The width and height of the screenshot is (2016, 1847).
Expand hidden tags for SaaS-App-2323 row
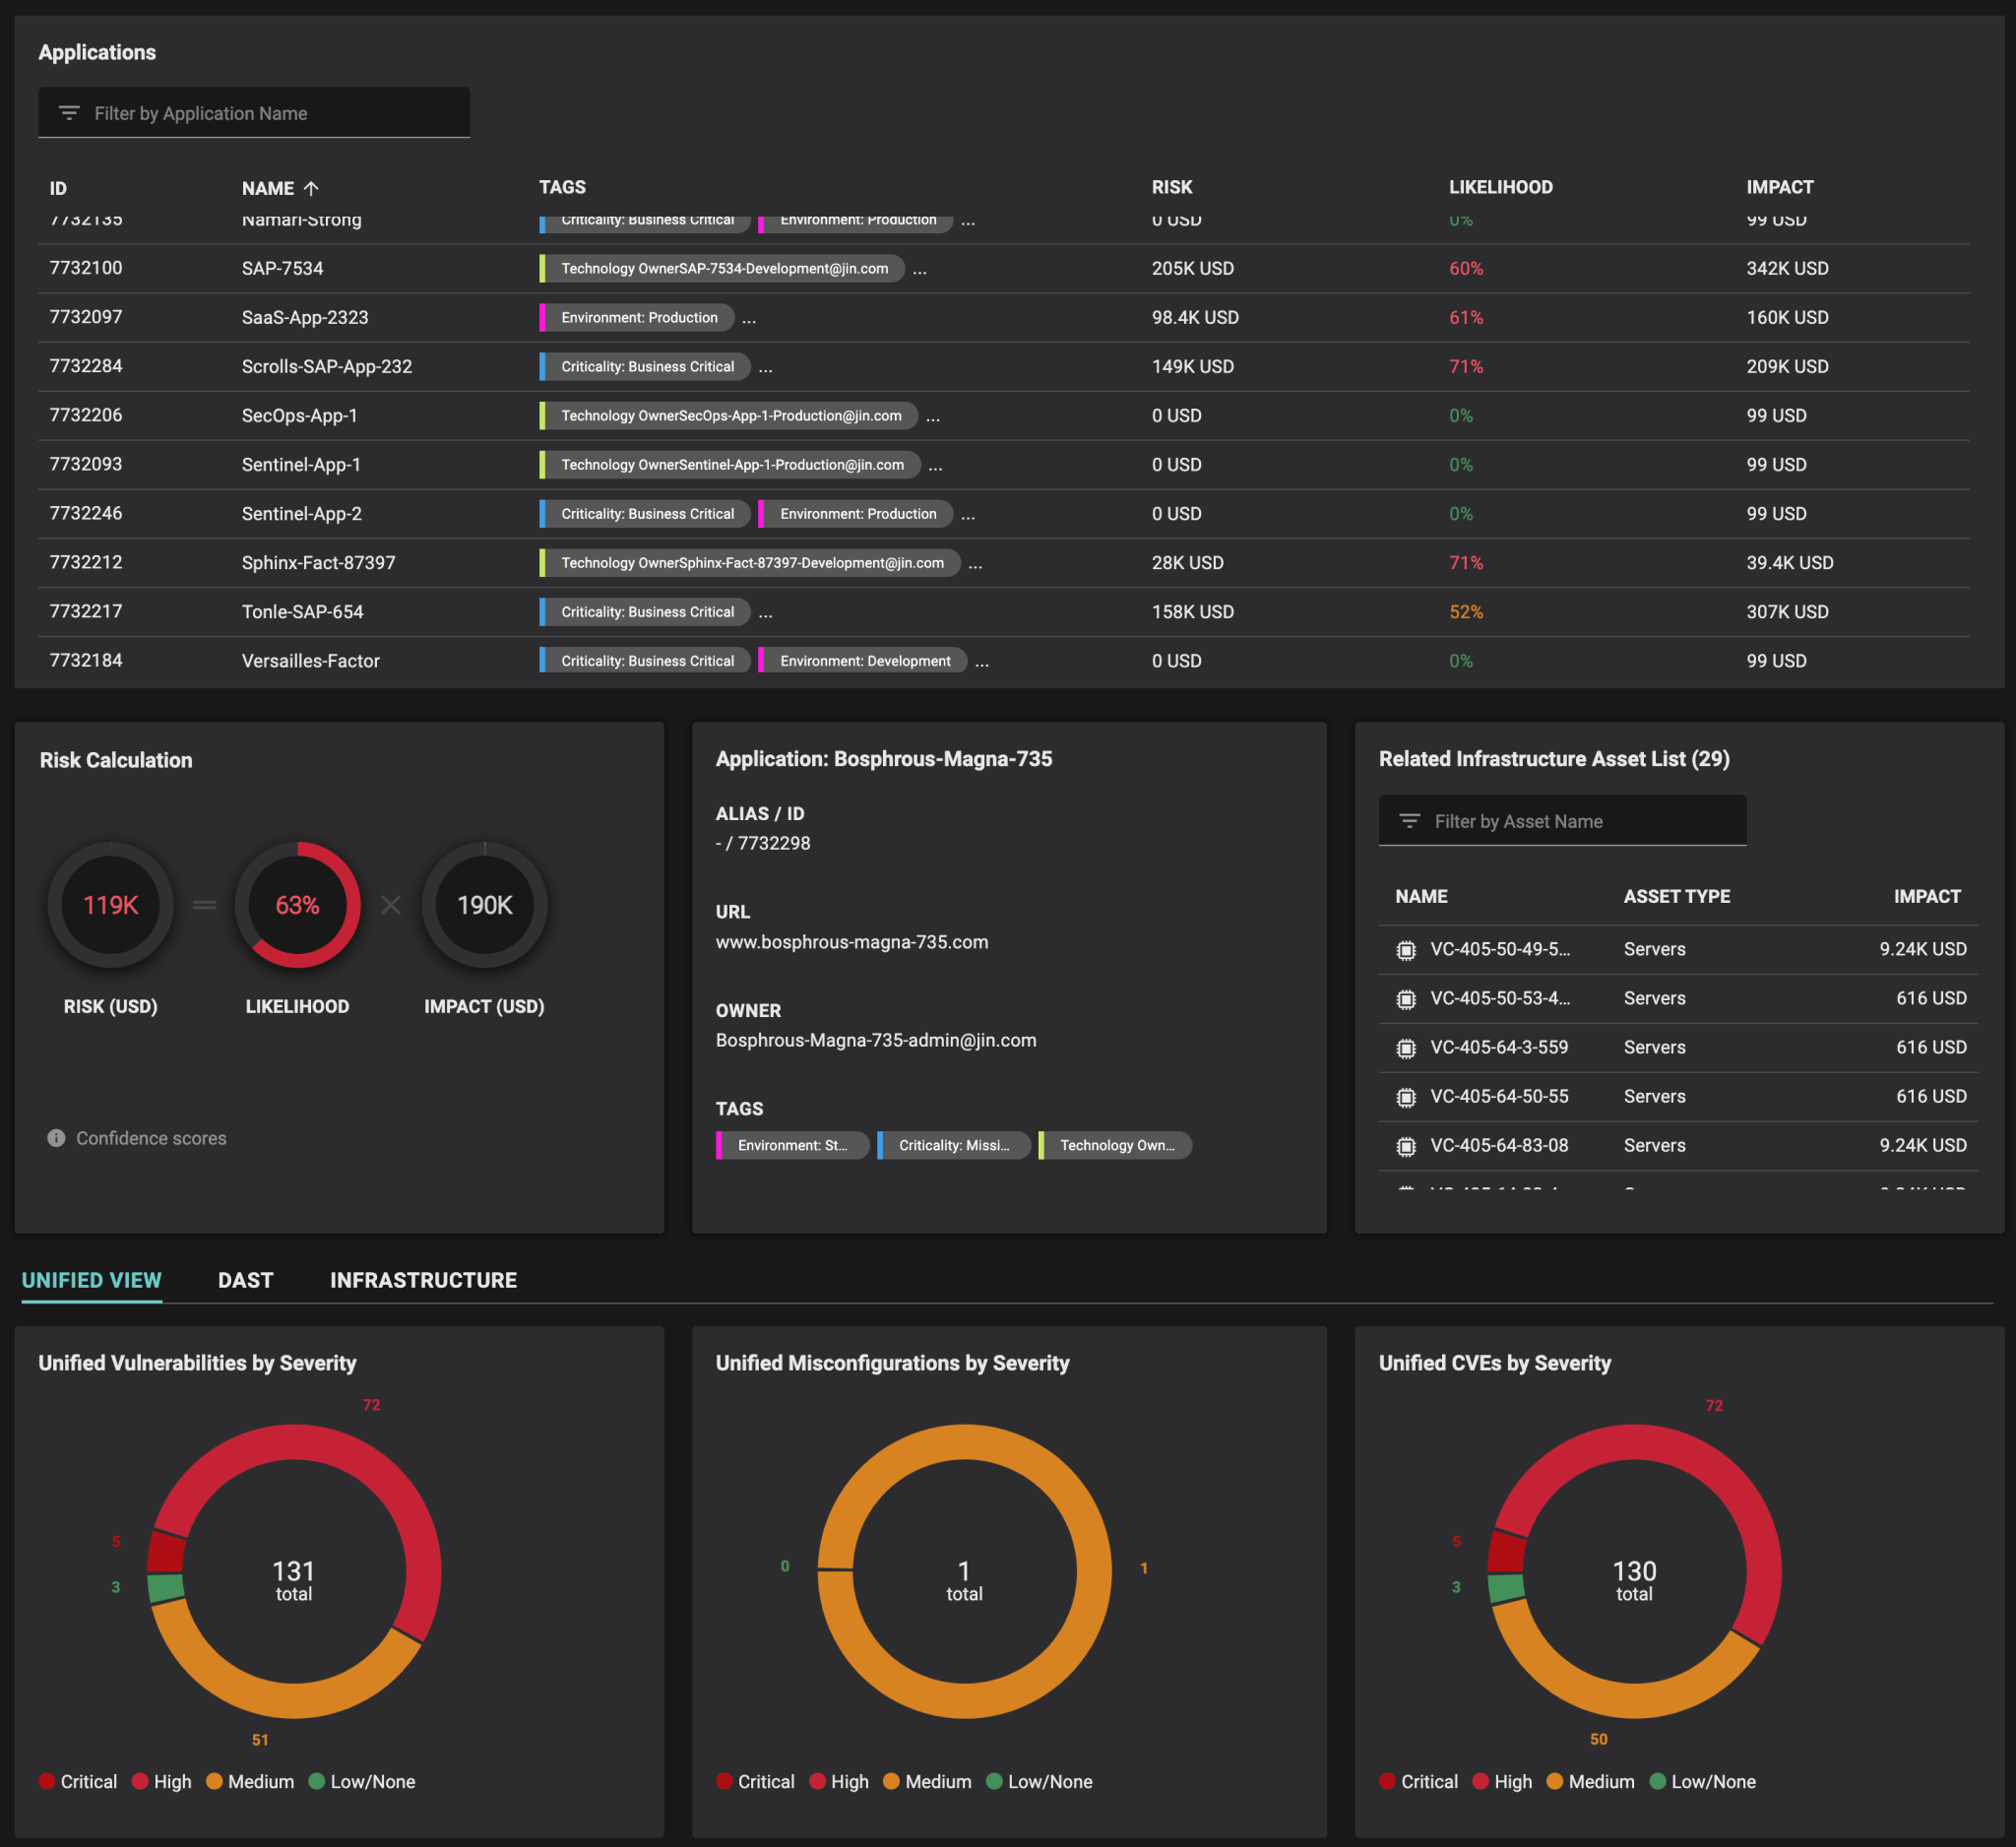[x=751, y=317]
